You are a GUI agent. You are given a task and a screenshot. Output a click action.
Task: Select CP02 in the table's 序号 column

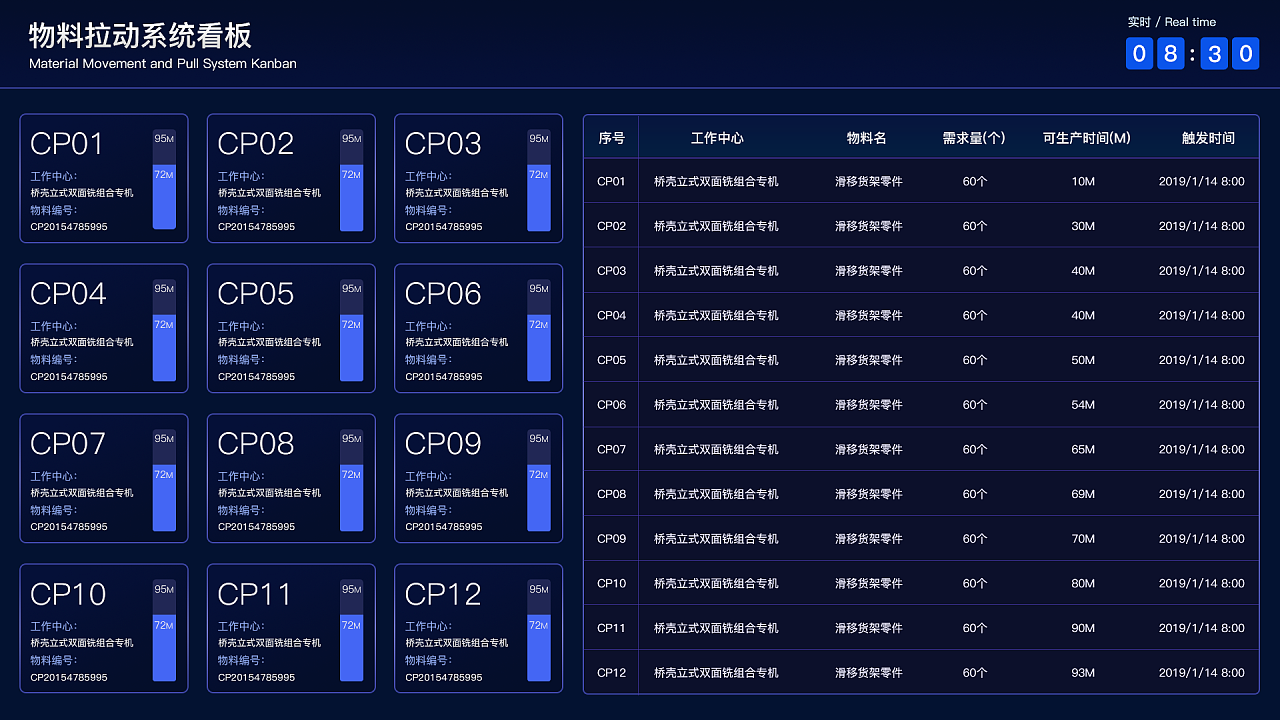pyautogui.click(x=611, y=226)
